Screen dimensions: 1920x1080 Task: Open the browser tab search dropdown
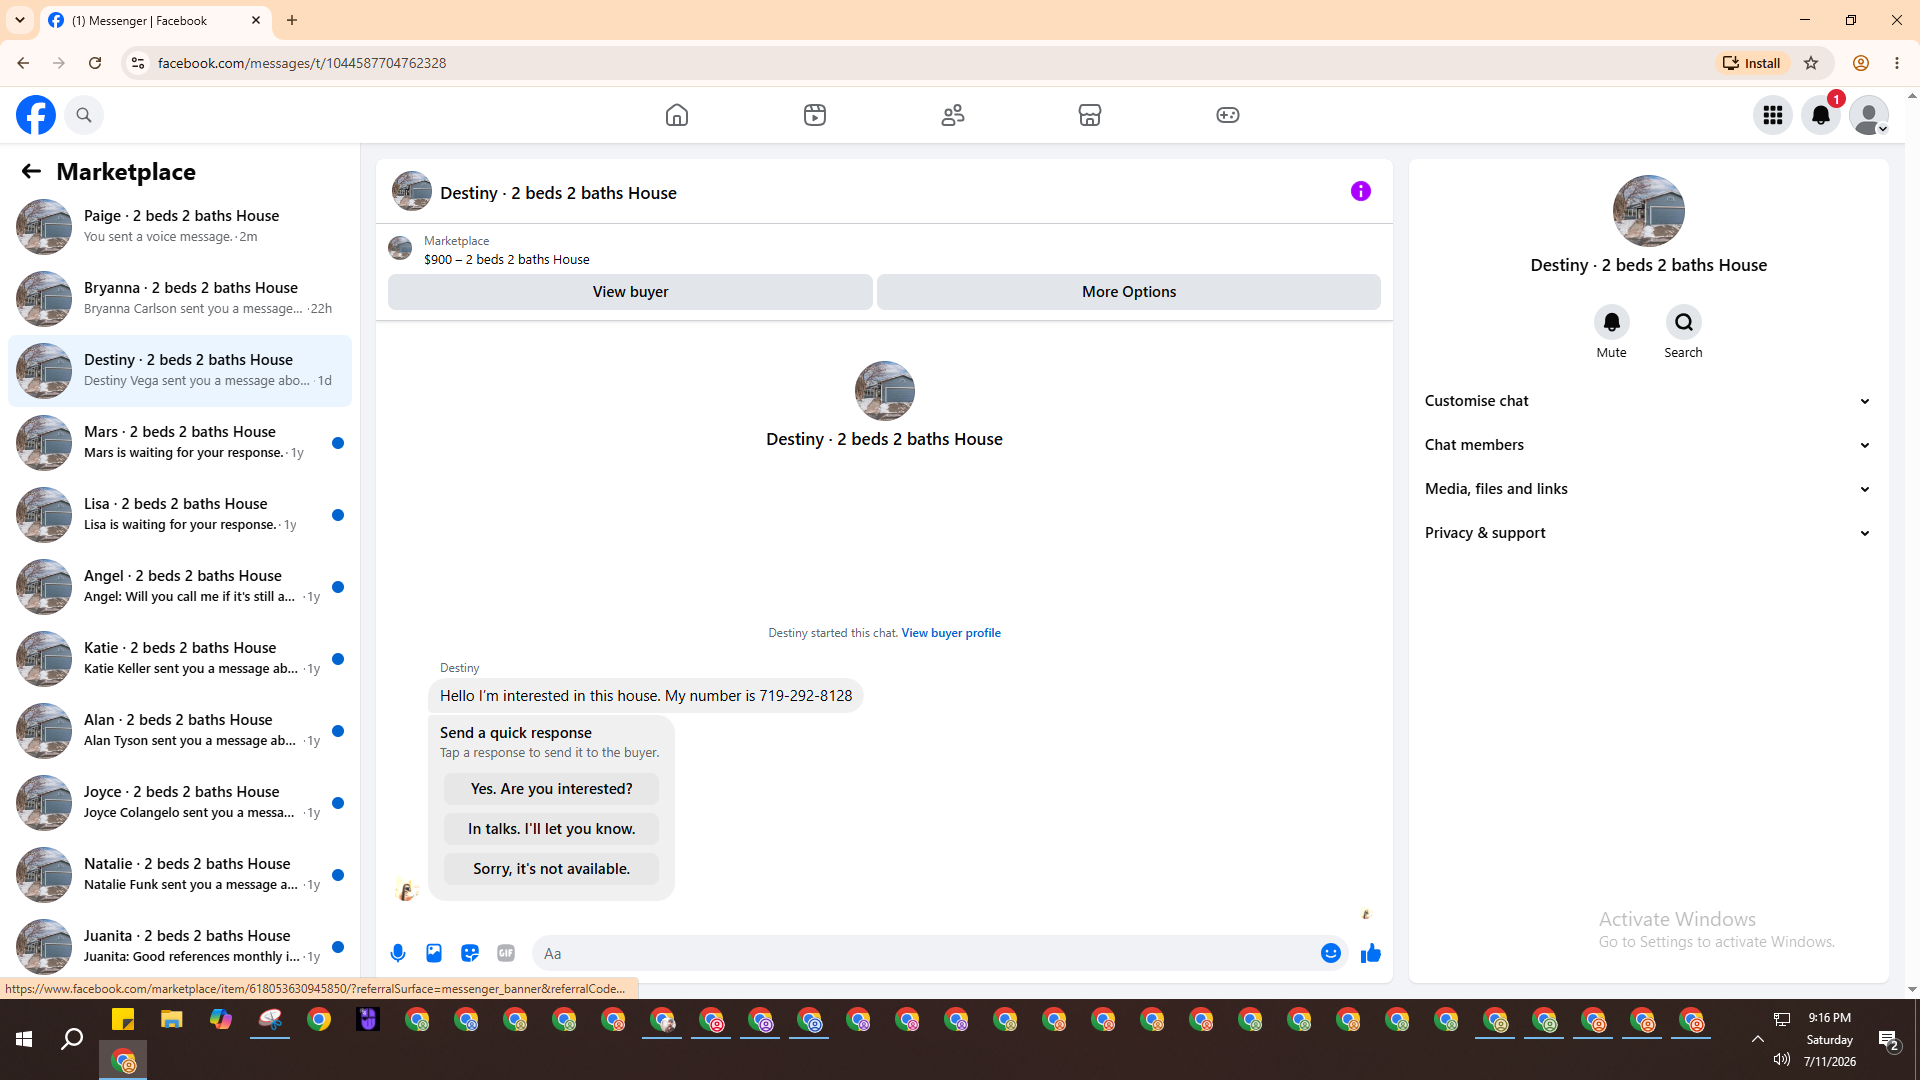pyautogui.click(x=20, y=20)
